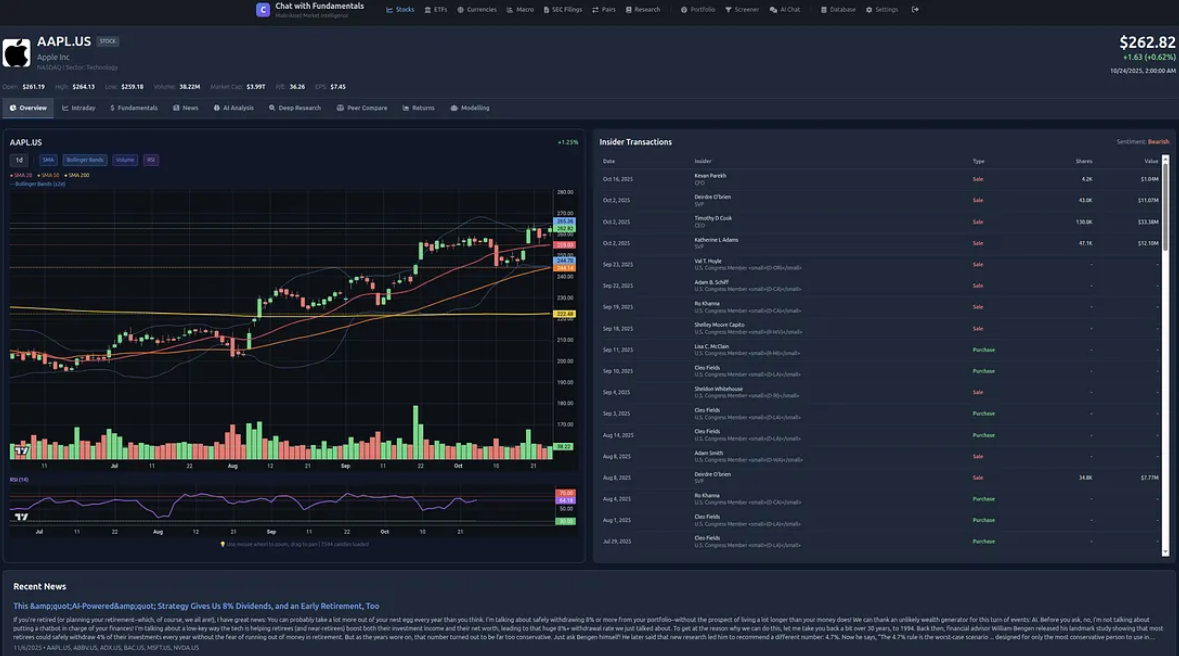Screen dimensions: 1179x656
Task: Click the logout icon at top right
Action: pyautogui.click(x=916, y=9)
